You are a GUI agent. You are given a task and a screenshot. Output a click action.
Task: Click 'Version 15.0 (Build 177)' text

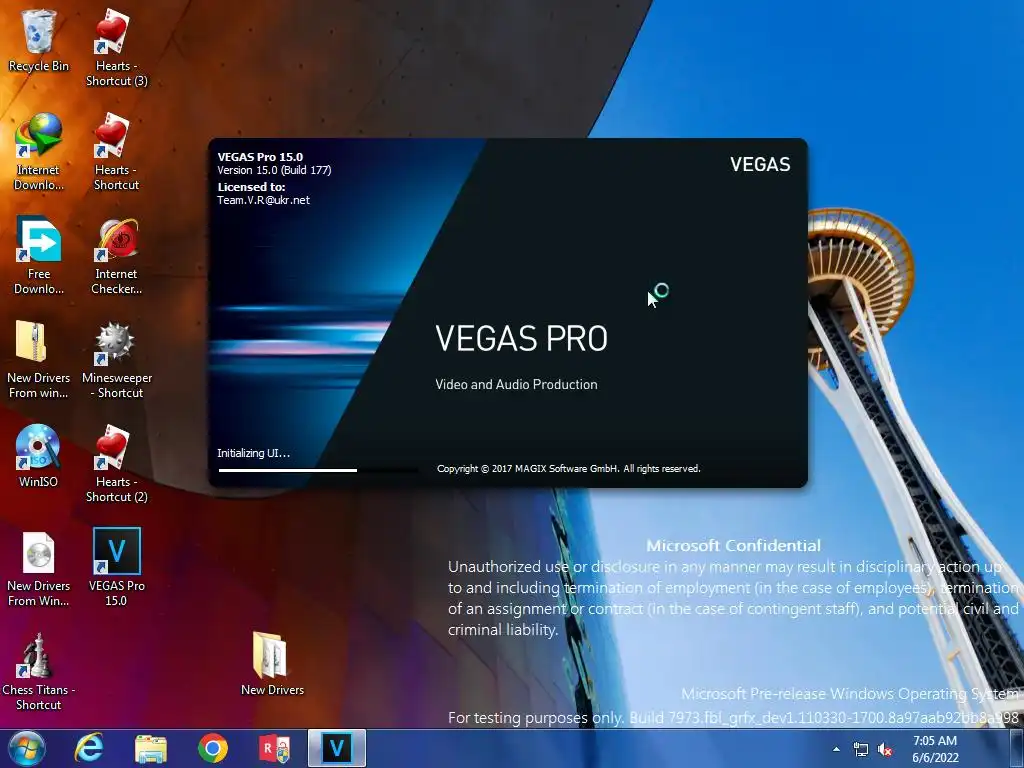(274, 170)
